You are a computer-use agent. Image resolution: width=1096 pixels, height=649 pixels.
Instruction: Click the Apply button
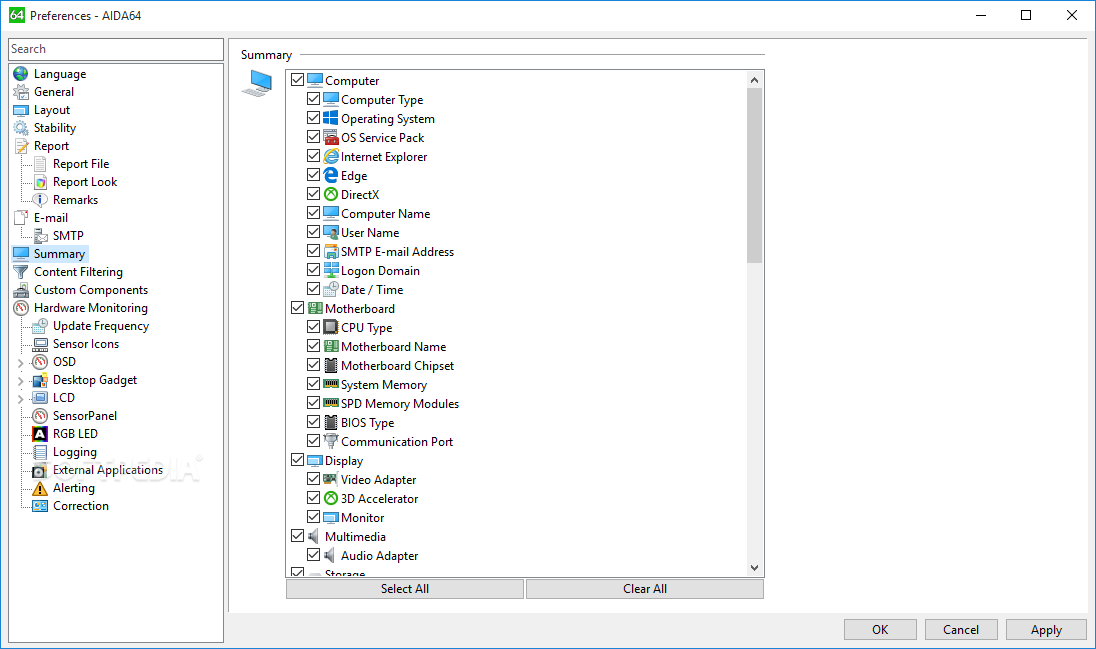coord(1046,629)
